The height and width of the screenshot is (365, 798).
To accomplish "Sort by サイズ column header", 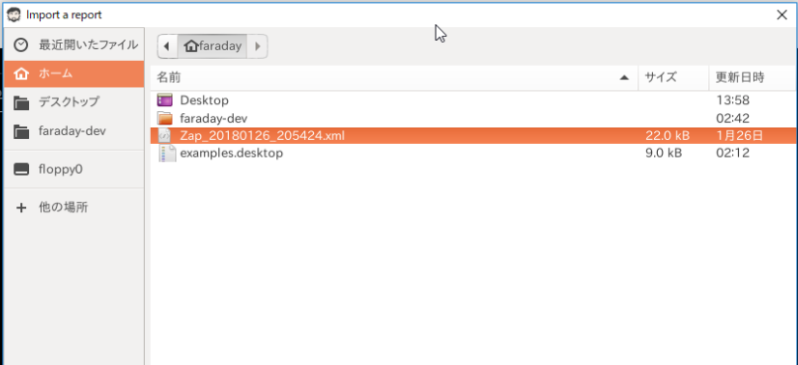I will click(674, 77).
